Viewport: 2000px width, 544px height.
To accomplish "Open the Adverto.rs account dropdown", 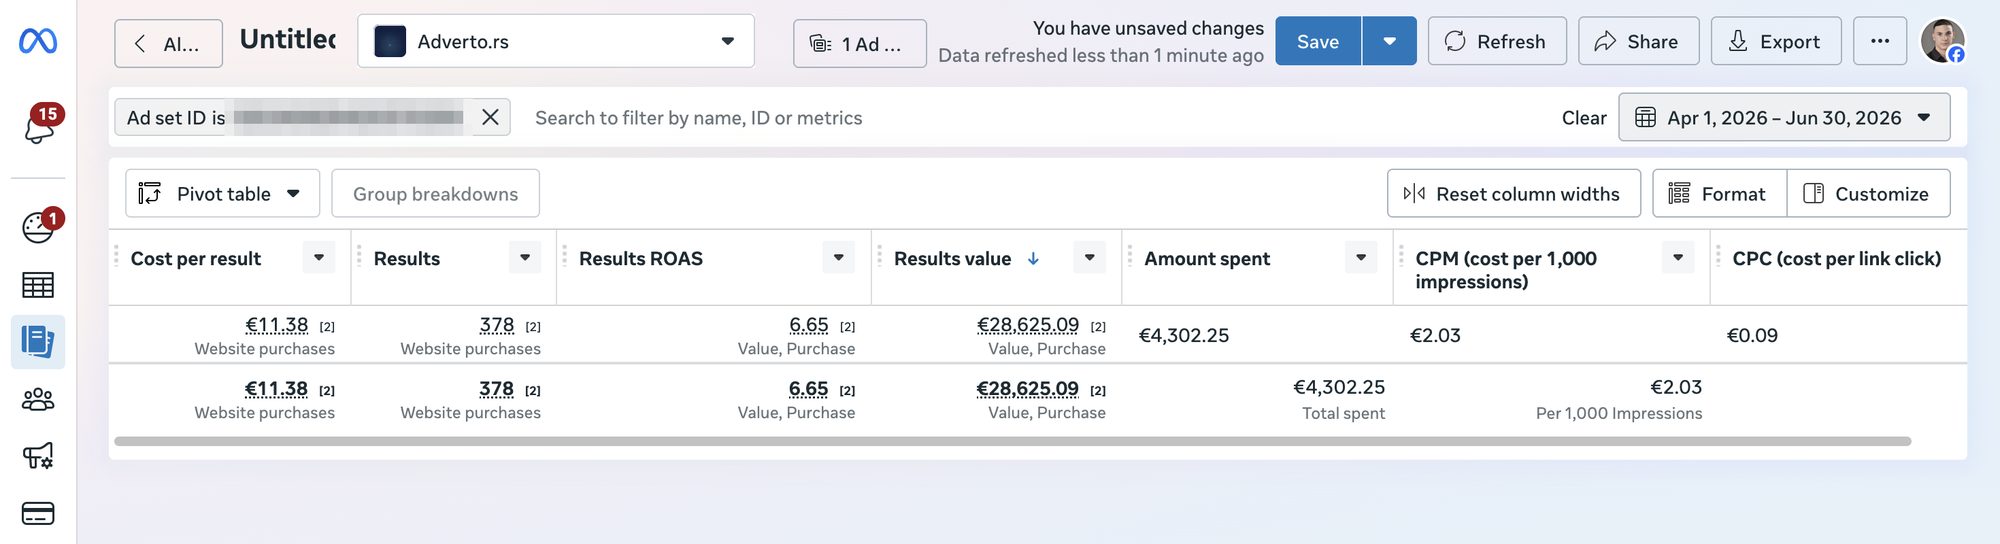I will pyautogui.click(x=556, y=41).
